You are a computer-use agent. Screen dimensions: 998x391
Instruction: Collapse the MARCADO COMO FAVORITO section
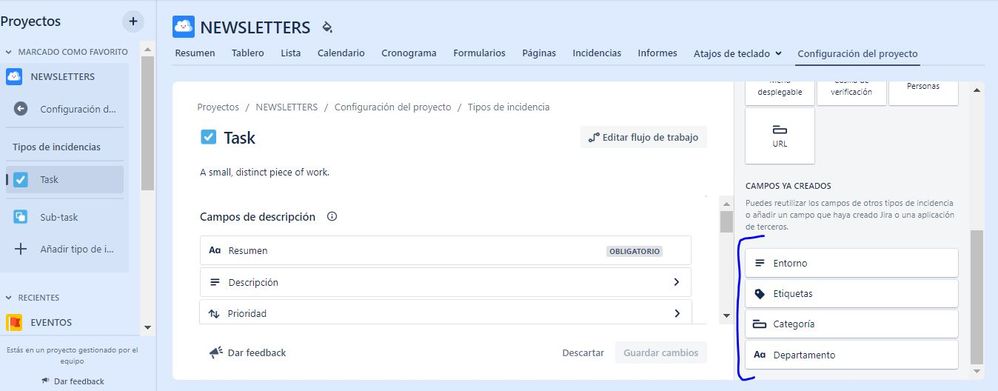click(9, 52)
